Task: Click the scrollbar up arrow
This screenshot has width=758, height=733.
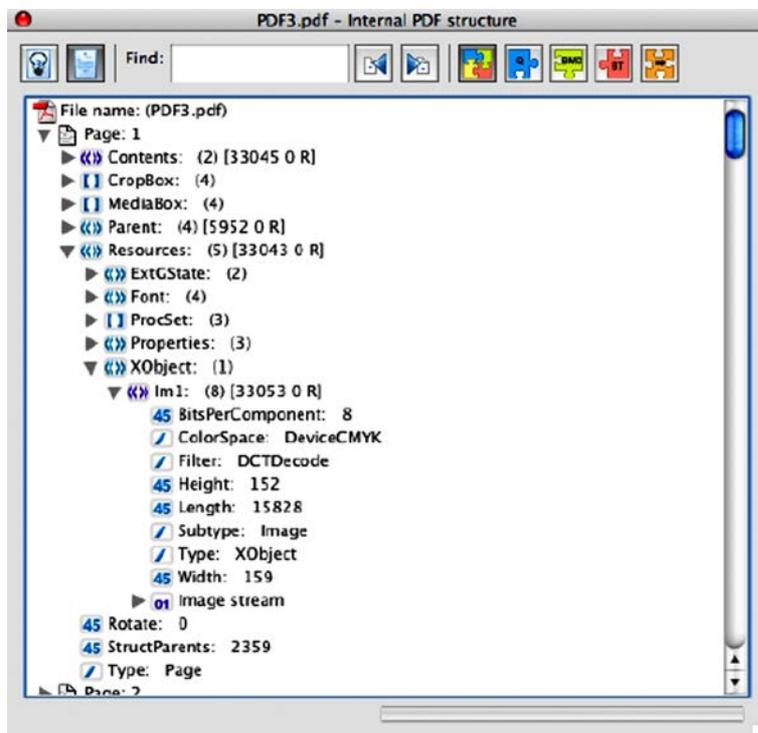Action: 735,660
